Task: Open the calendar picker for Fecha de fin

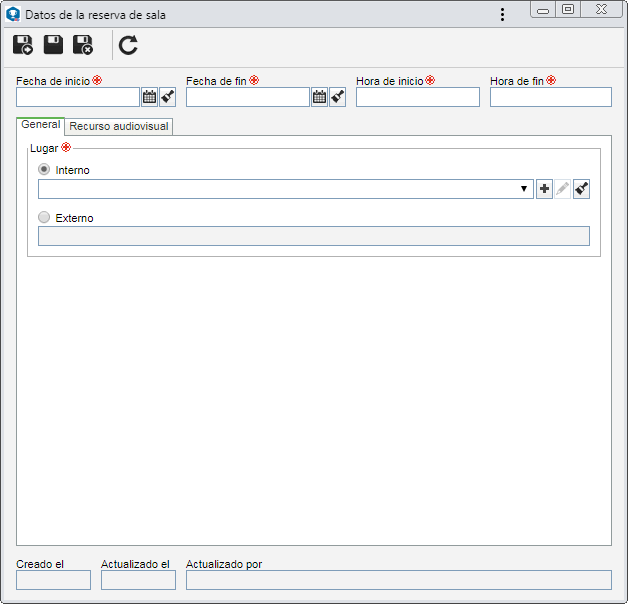Action: [x=319, y=97]
